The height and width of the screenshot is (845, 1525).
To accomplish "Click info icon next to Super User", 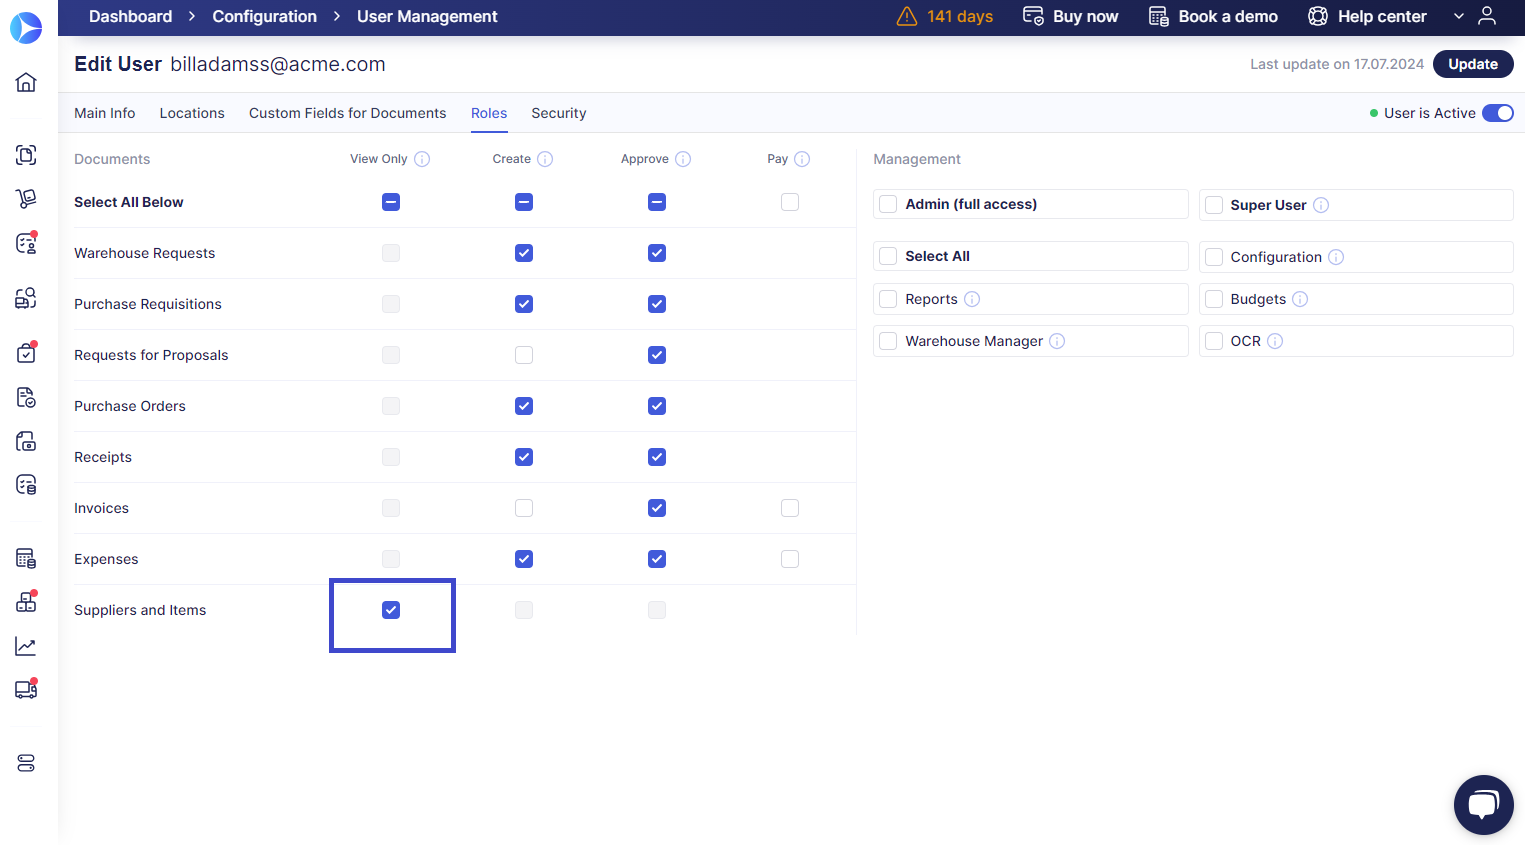I will point(1321,205).
